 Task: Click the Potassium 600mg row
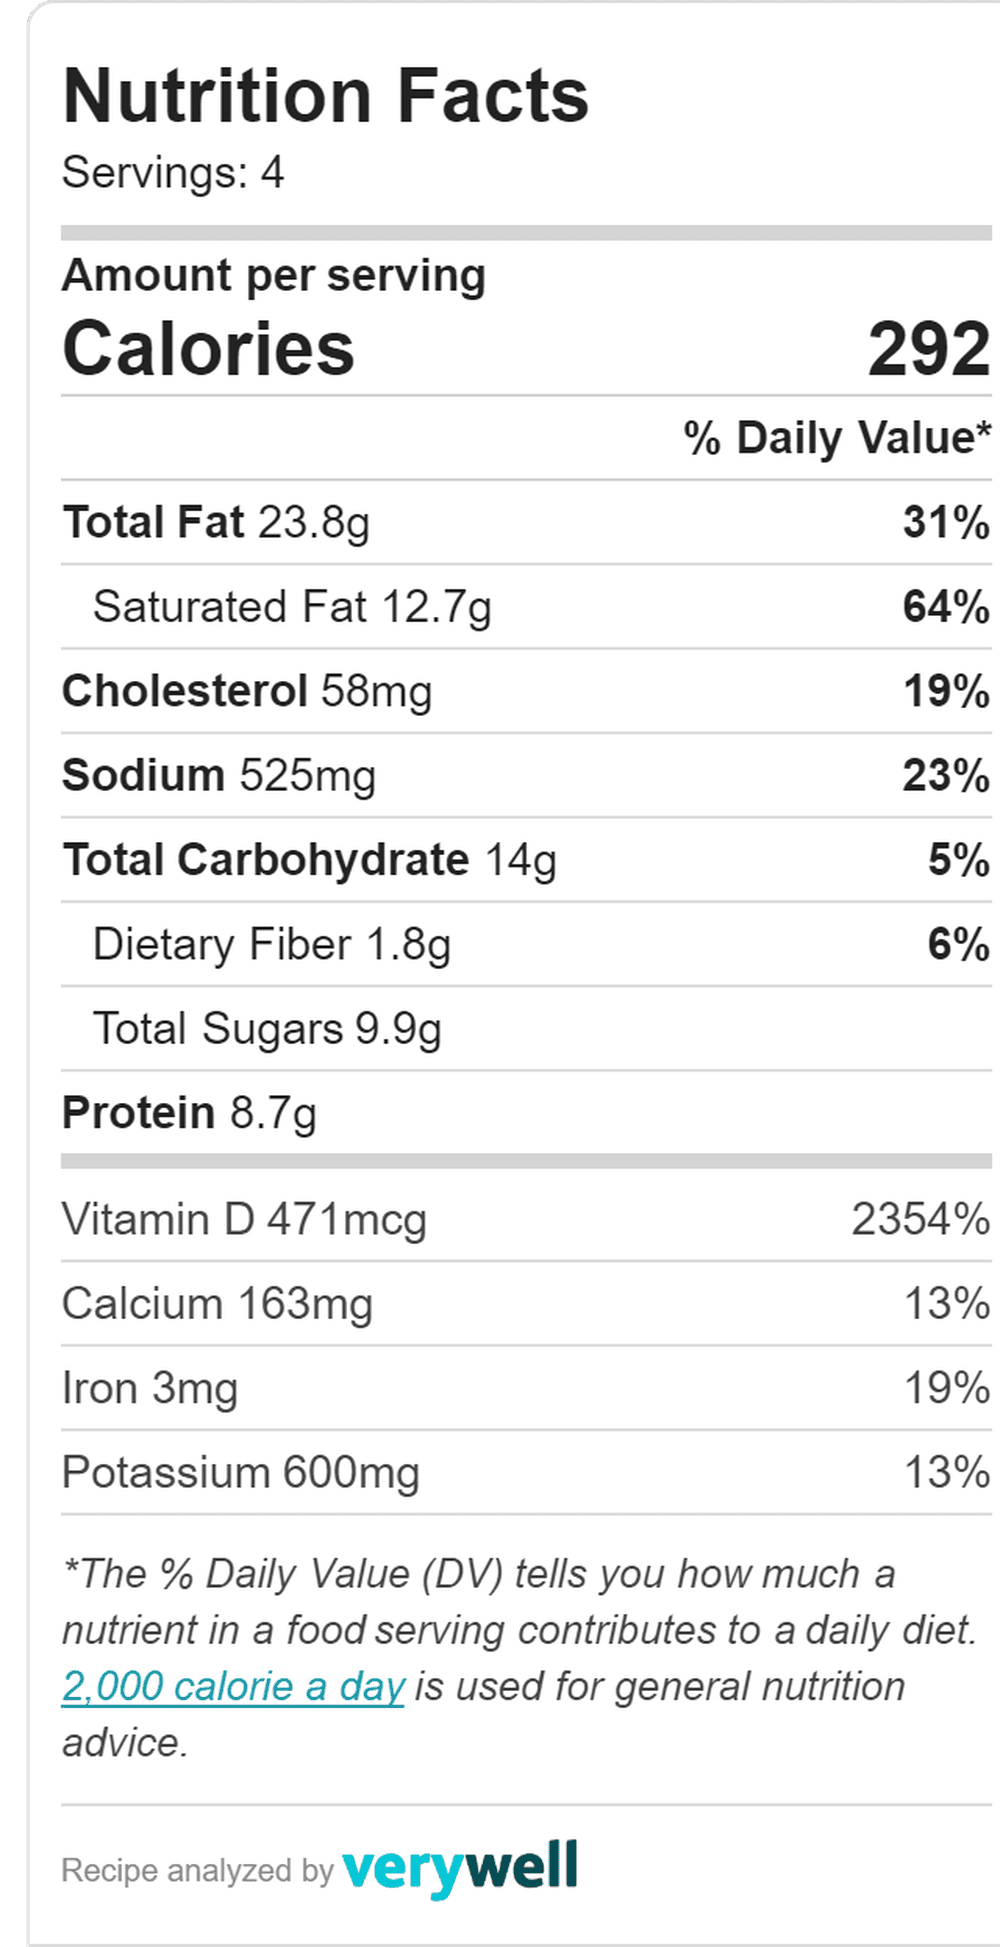coord(526,1473)
